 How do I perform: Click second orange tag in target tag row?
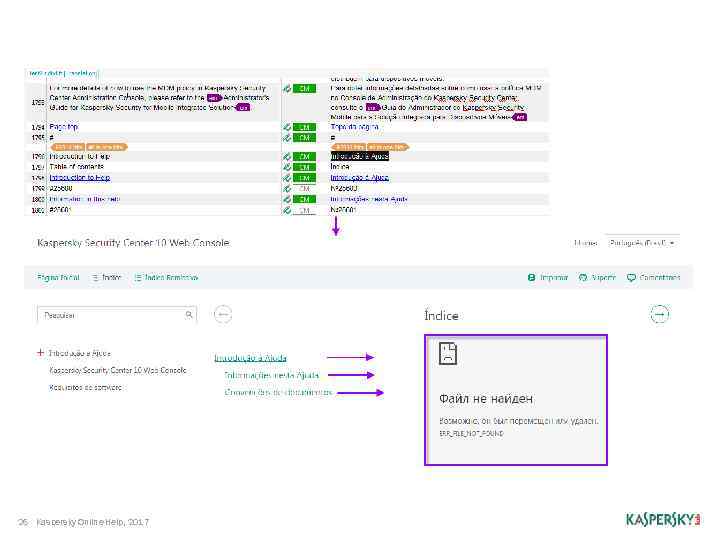[x=388, y=147]
